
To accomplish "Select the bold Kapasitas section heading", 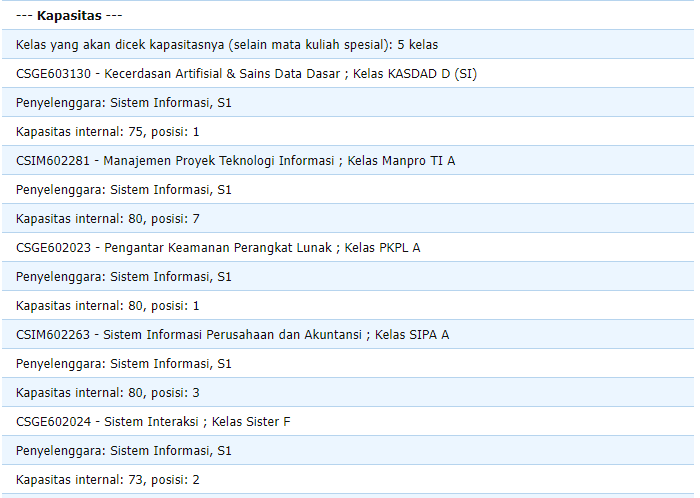I will (x=69, y=16).
